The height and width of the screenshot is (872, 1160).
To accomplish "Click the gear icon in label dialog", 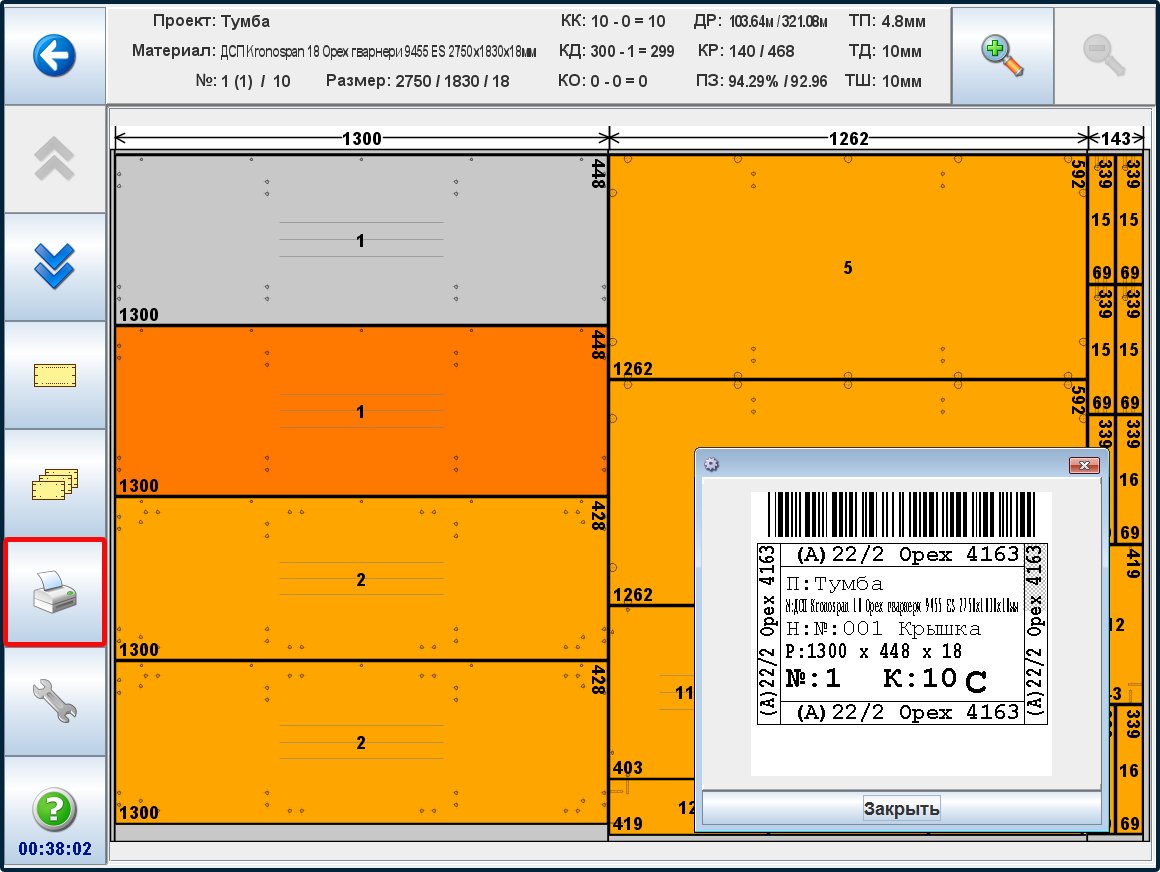I will (x=712, y=464).
